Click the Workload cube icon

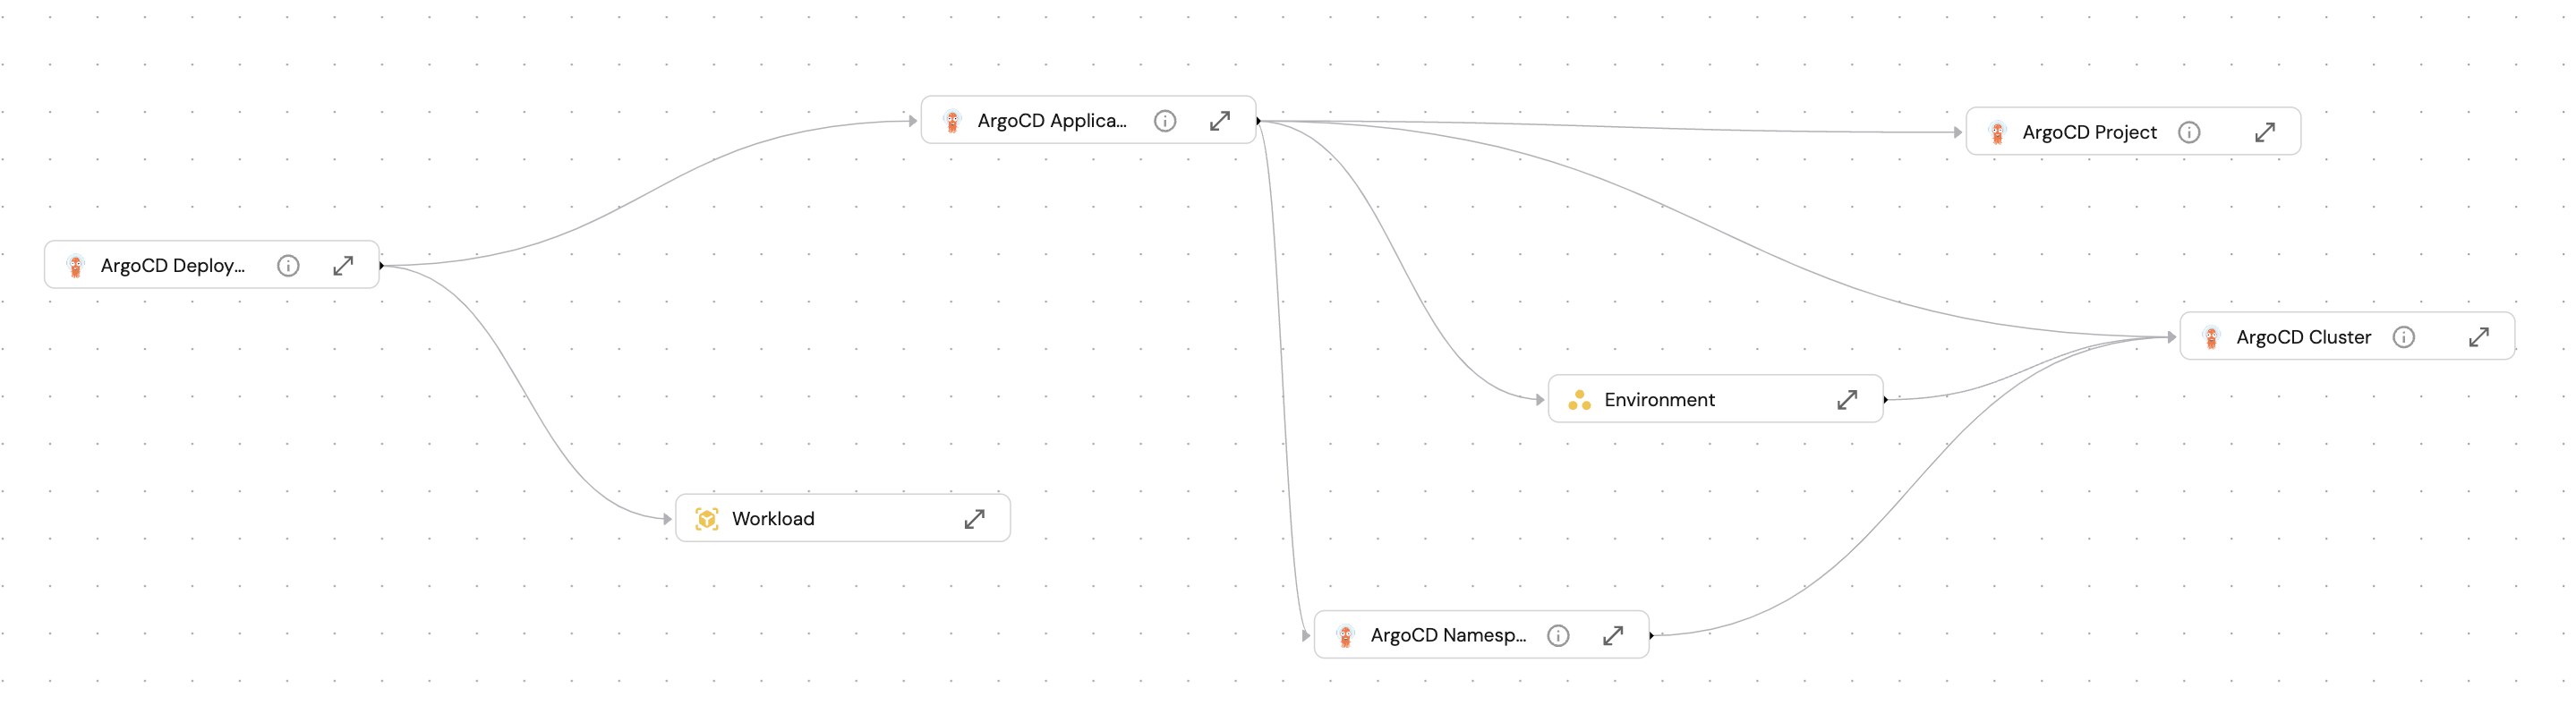coord(707,519)
